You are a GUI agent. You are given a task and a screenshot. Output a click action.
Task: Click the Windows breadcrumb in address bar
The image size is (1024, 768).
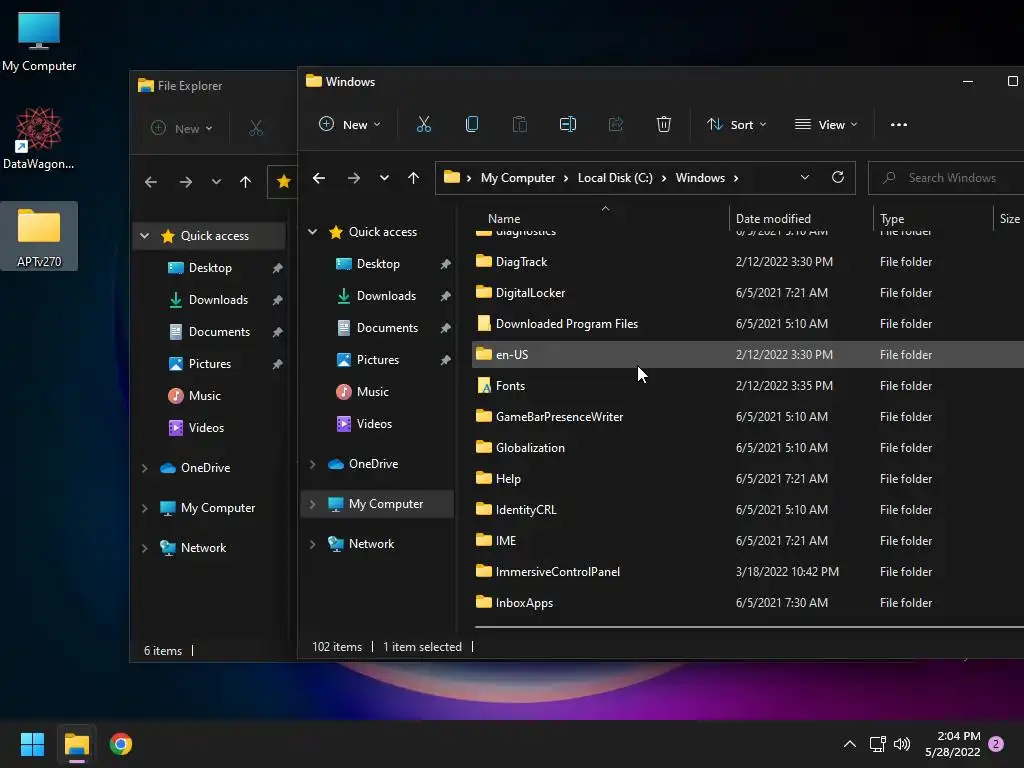[x=700, y=178]
